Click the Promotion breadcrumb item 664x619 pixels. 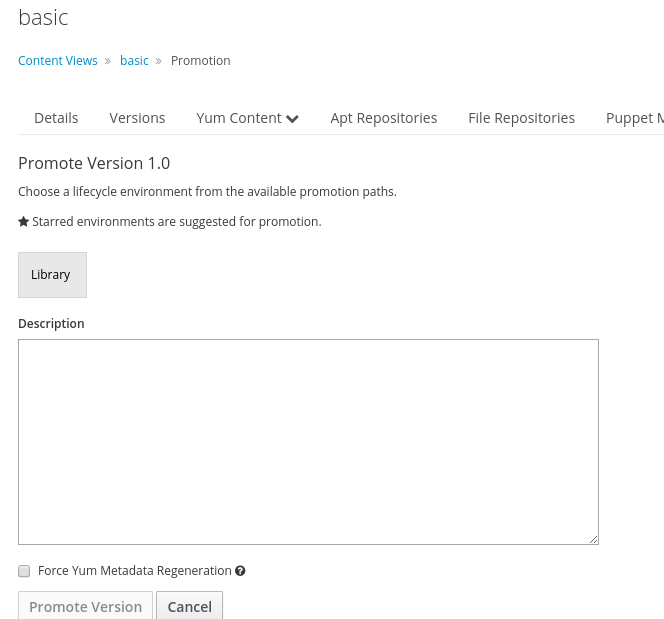(x=201, y=61)
